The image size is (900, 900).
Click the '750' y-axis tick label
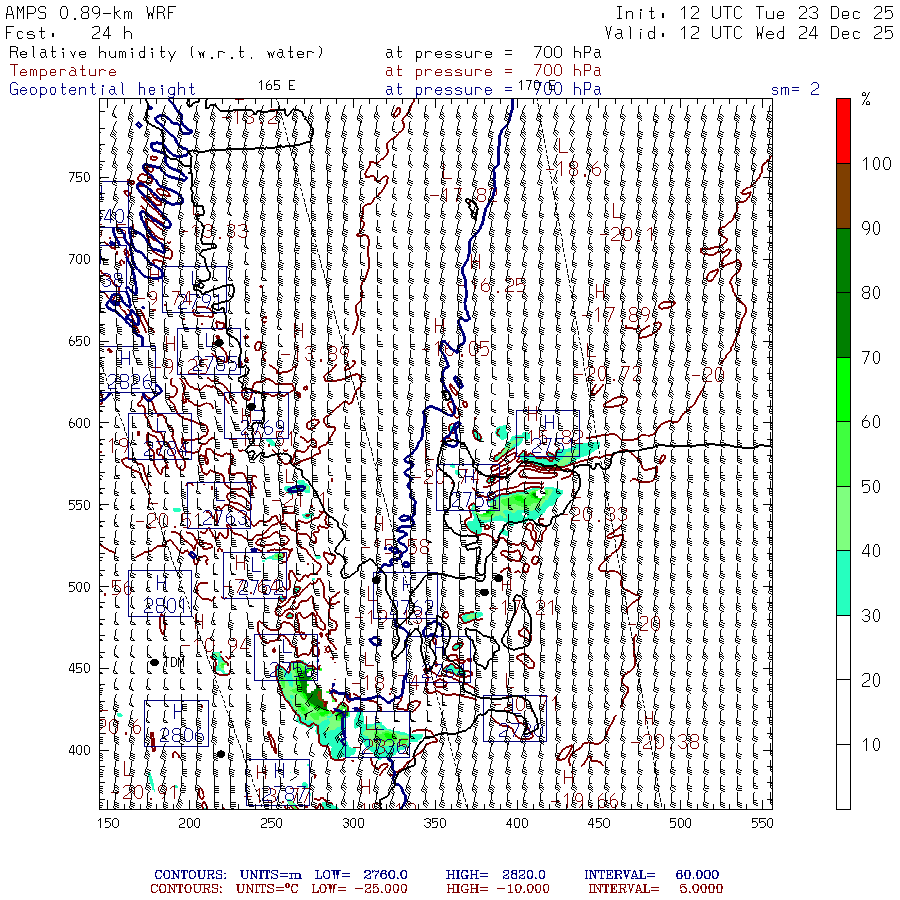(79, 177)
